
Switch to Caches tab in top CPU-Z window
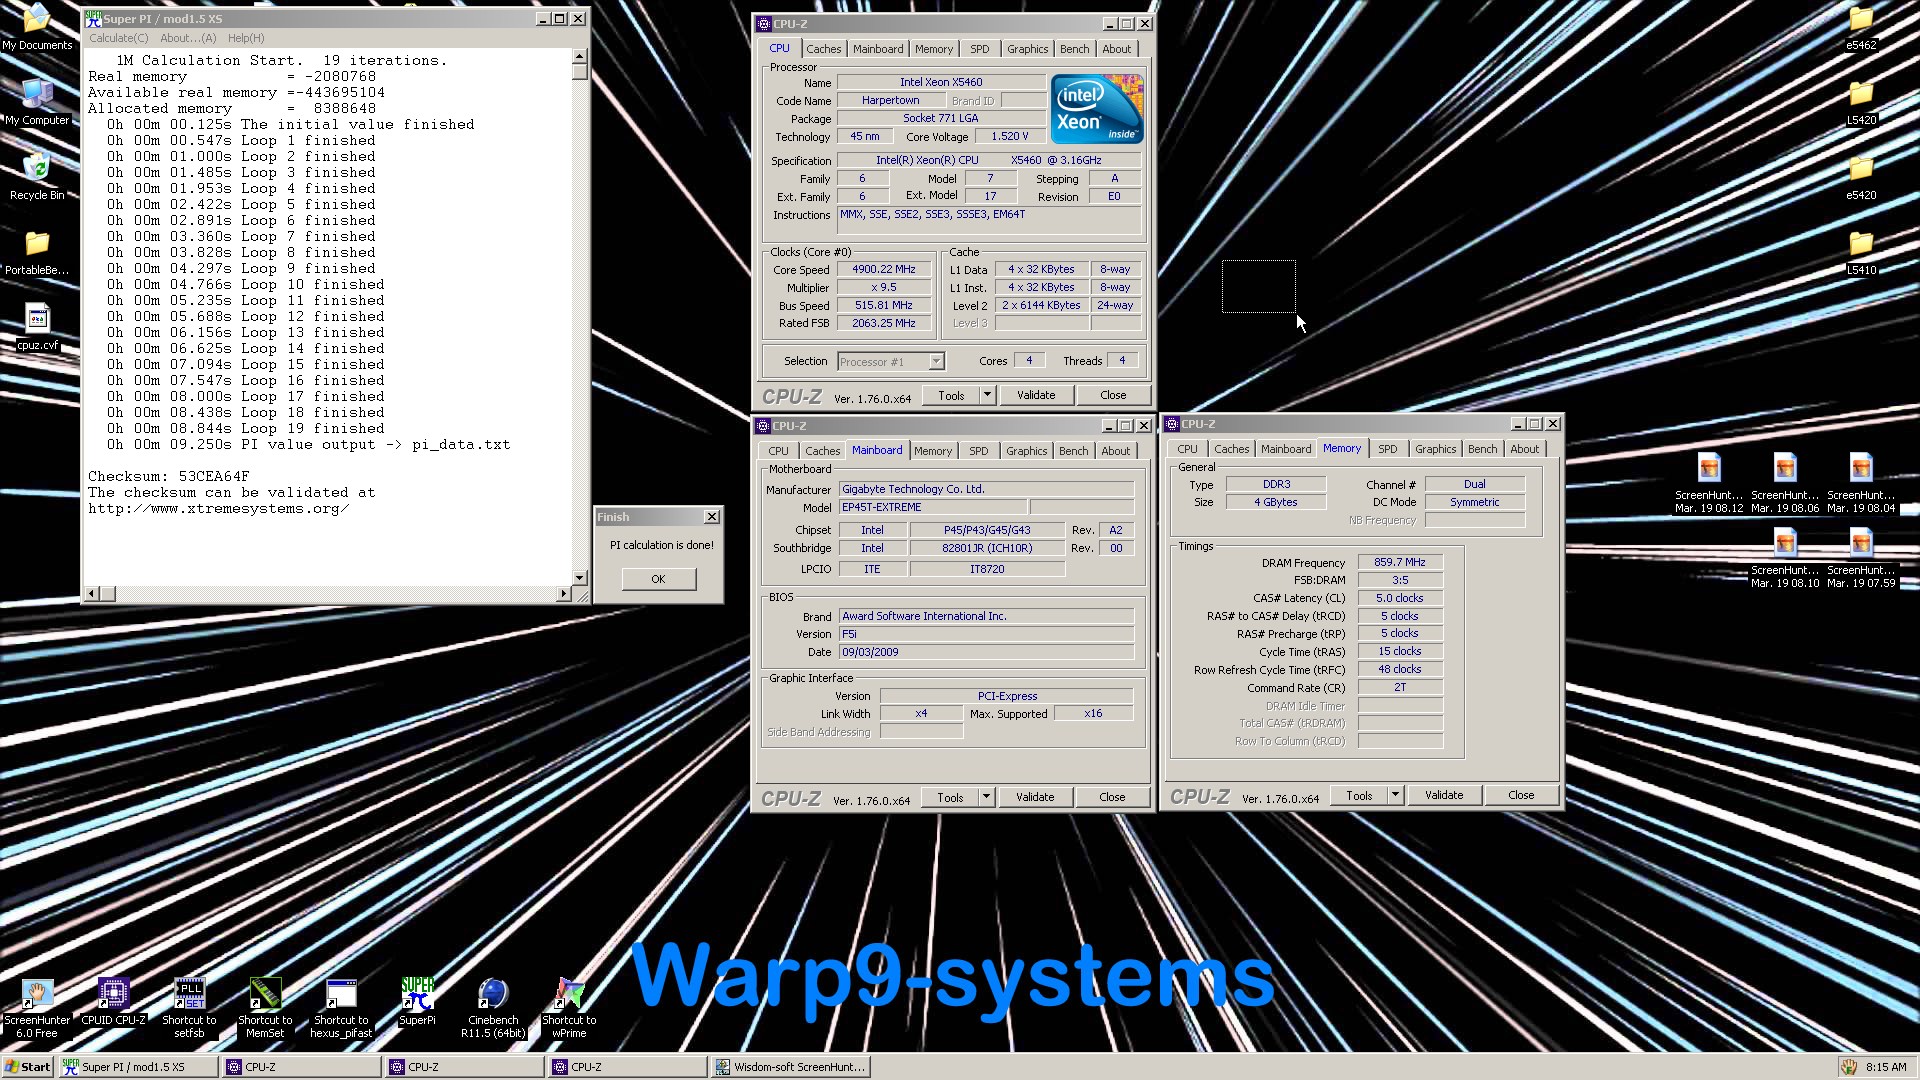824,49
